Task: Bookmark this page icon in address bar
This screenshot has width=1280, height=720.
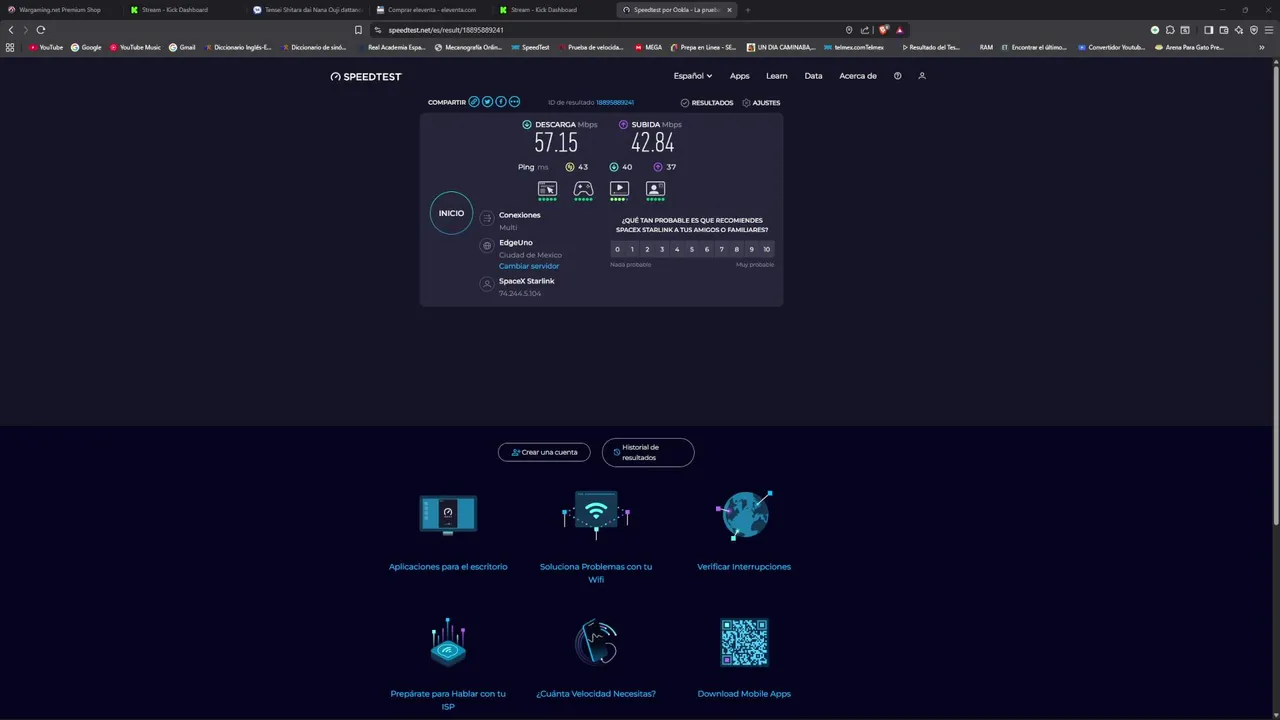Action: tap(358, 30)
